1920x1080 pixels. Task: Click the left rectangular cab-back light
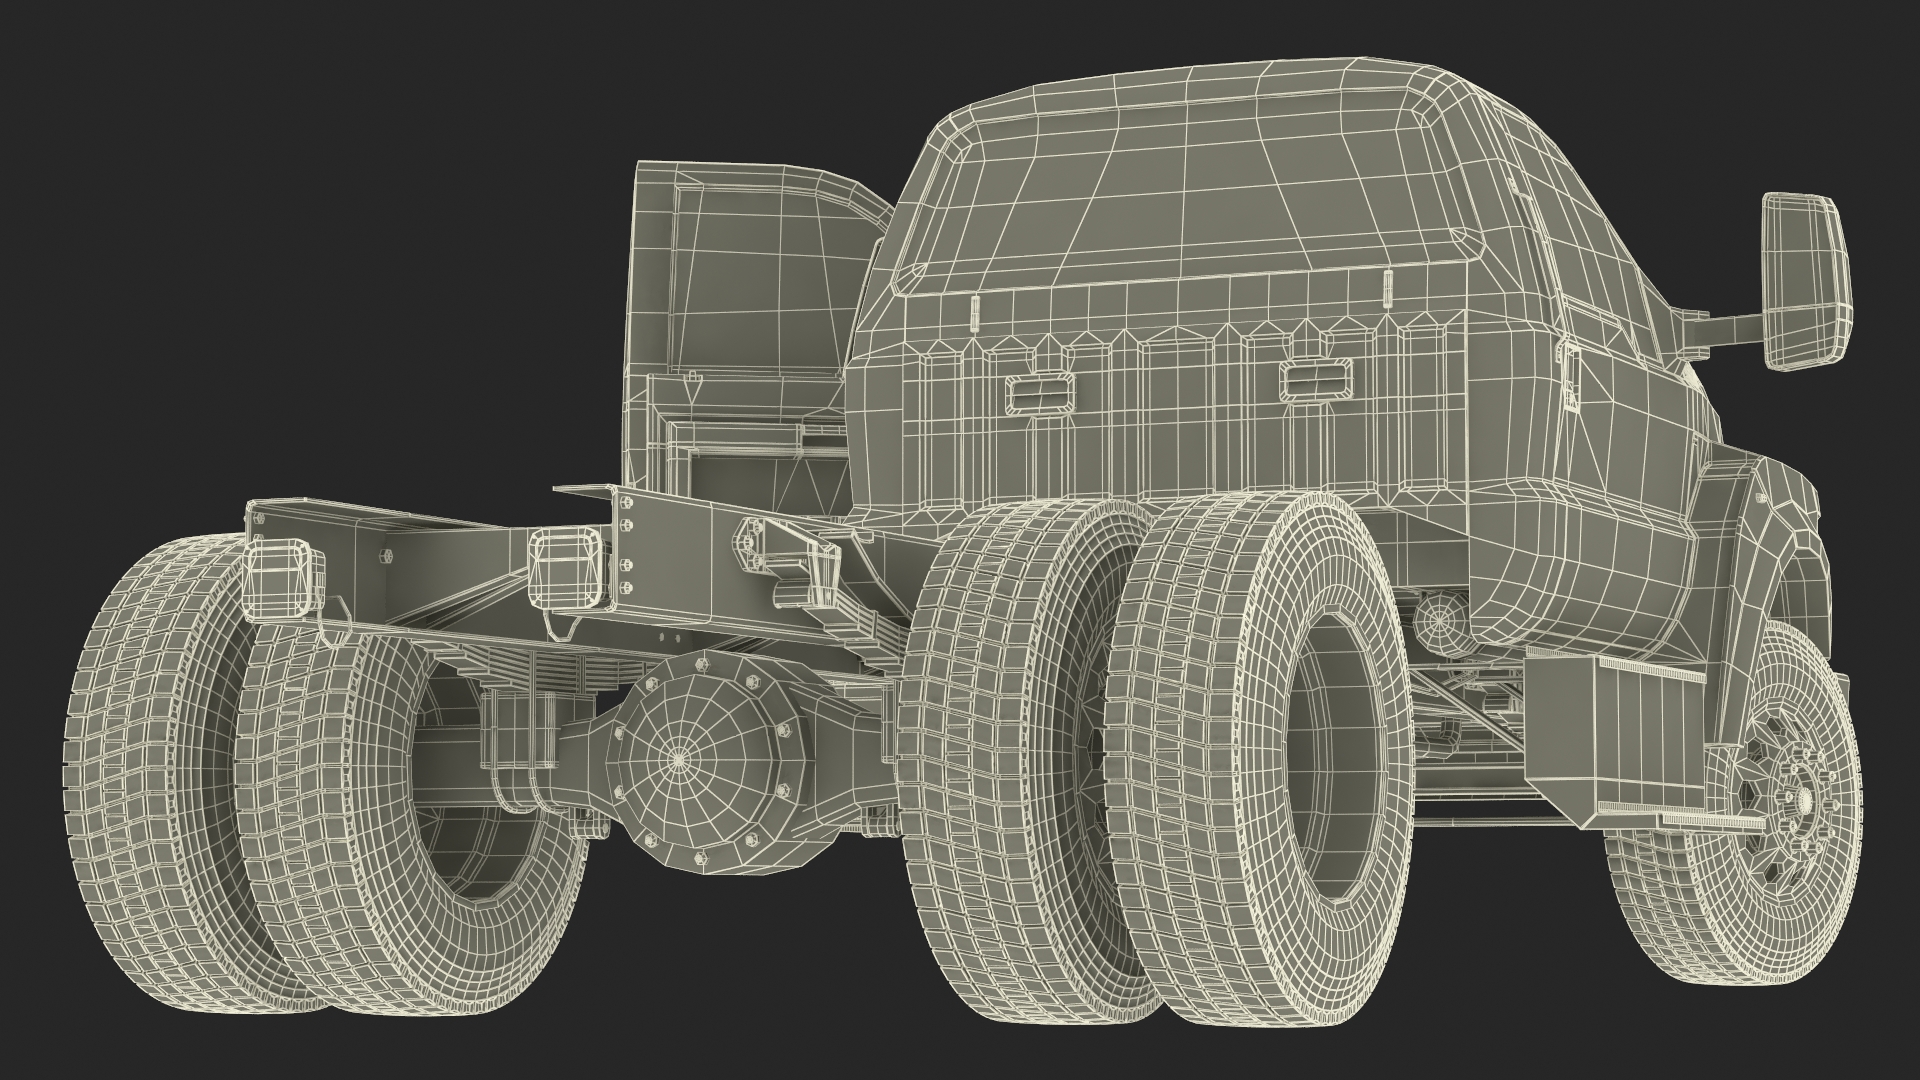[x=1038, y=392]
